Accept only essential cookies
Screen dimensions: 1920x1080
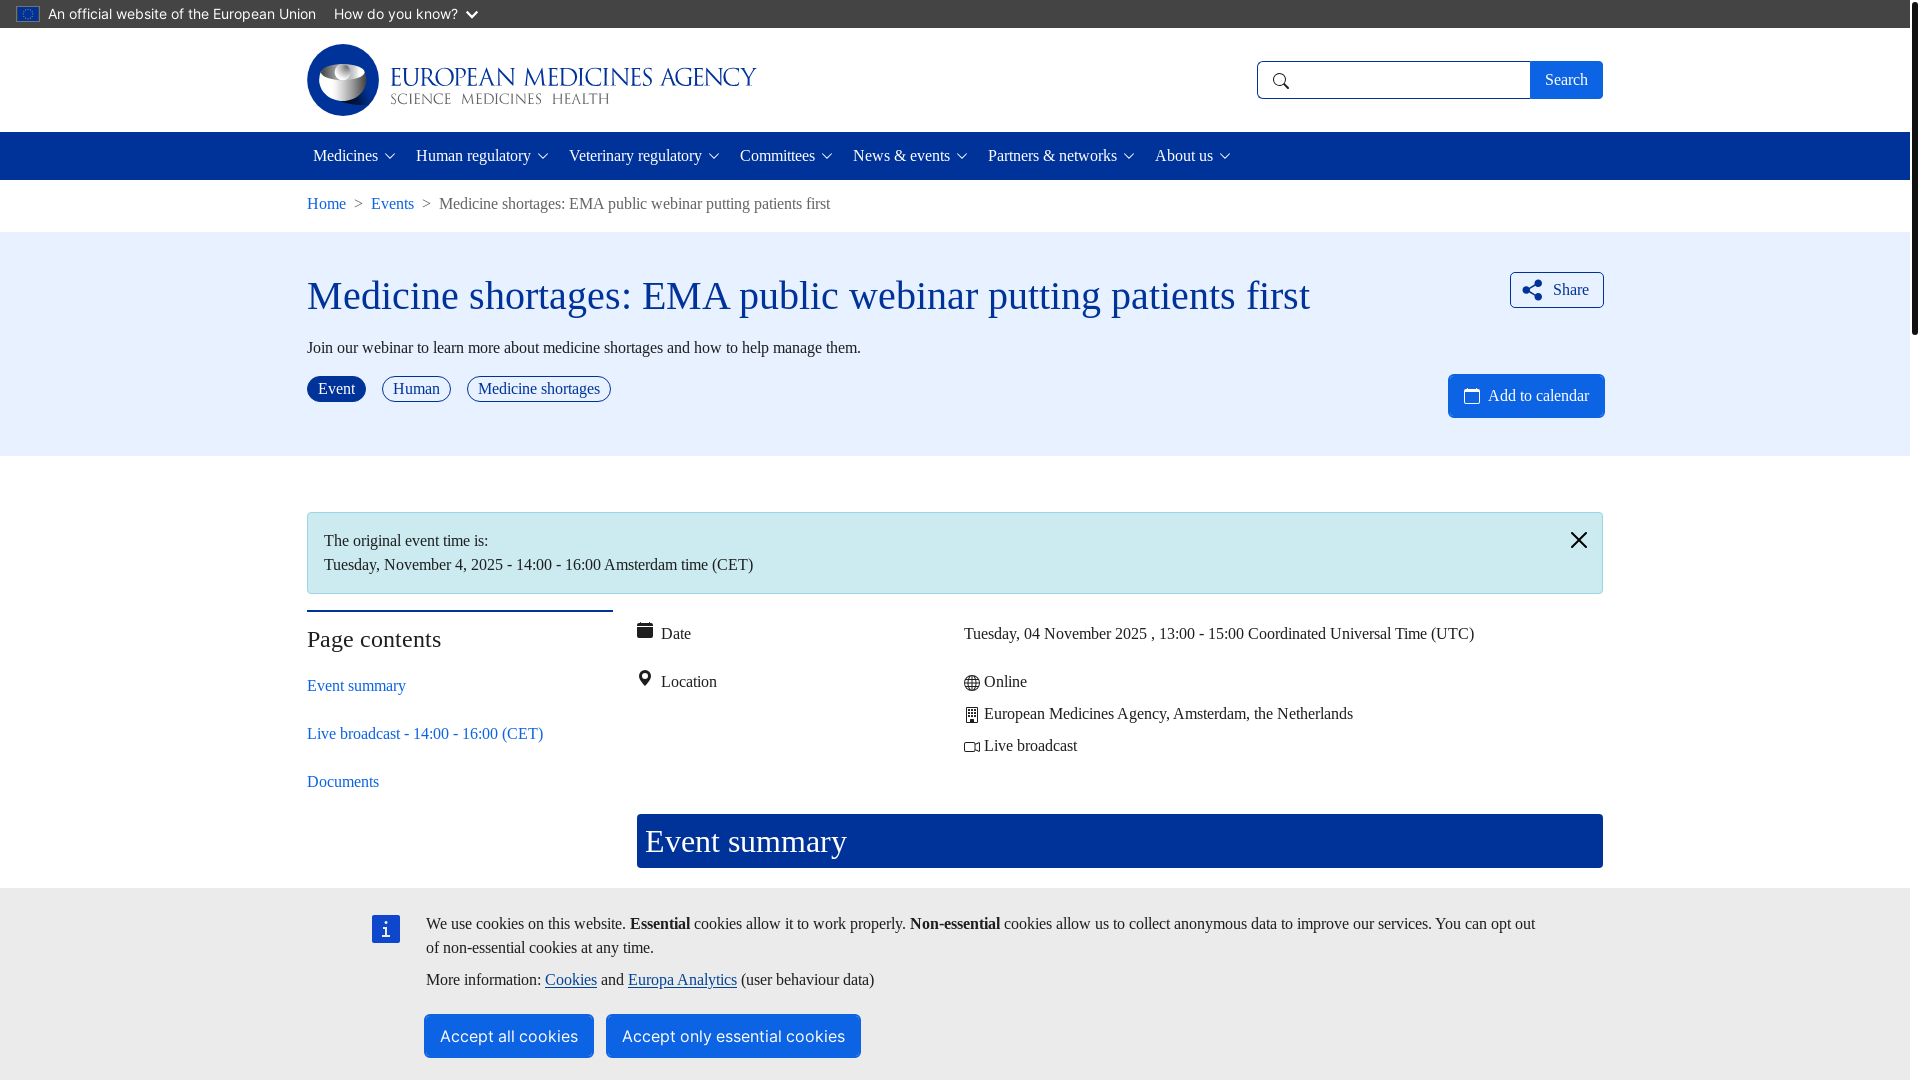[733, 1036]
